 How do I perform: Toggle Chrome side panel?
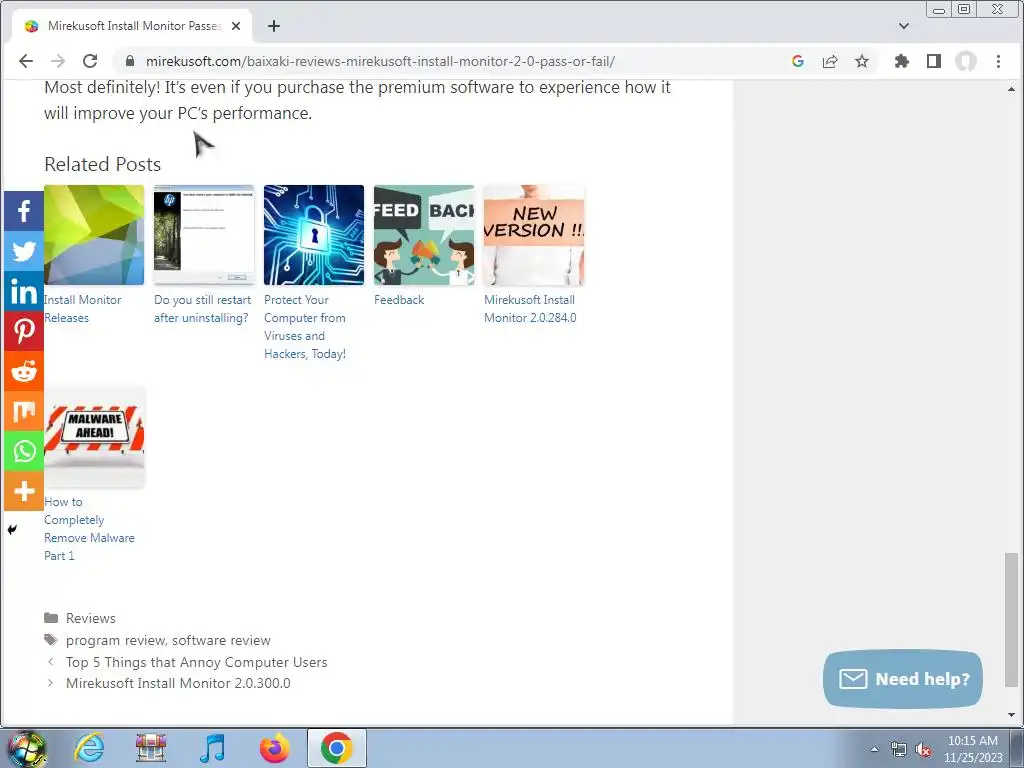pos(934,61)
